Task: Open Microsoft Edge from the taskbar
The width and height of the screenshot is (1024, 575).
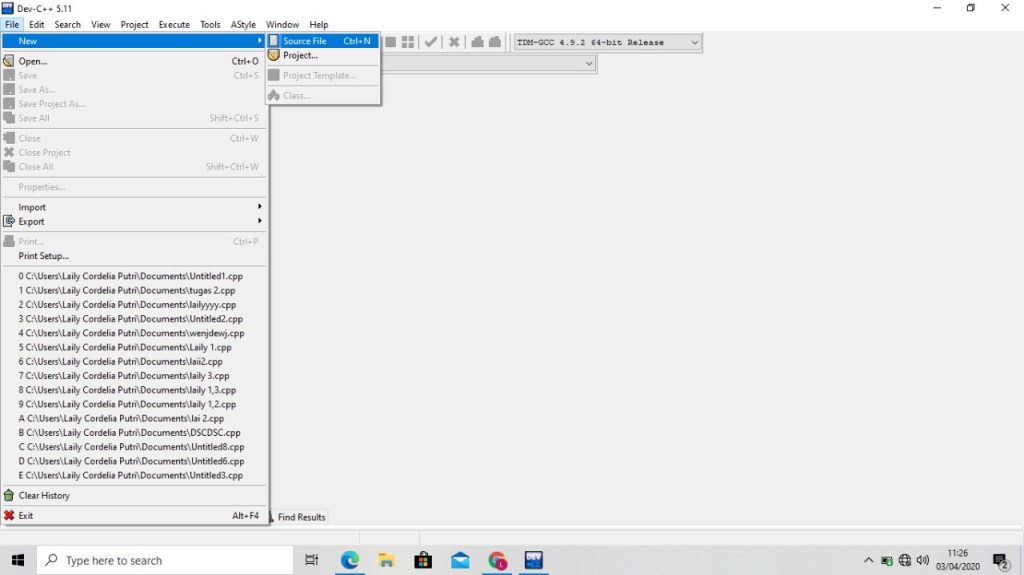Action: pyautogui.click(x=349, y=560)
